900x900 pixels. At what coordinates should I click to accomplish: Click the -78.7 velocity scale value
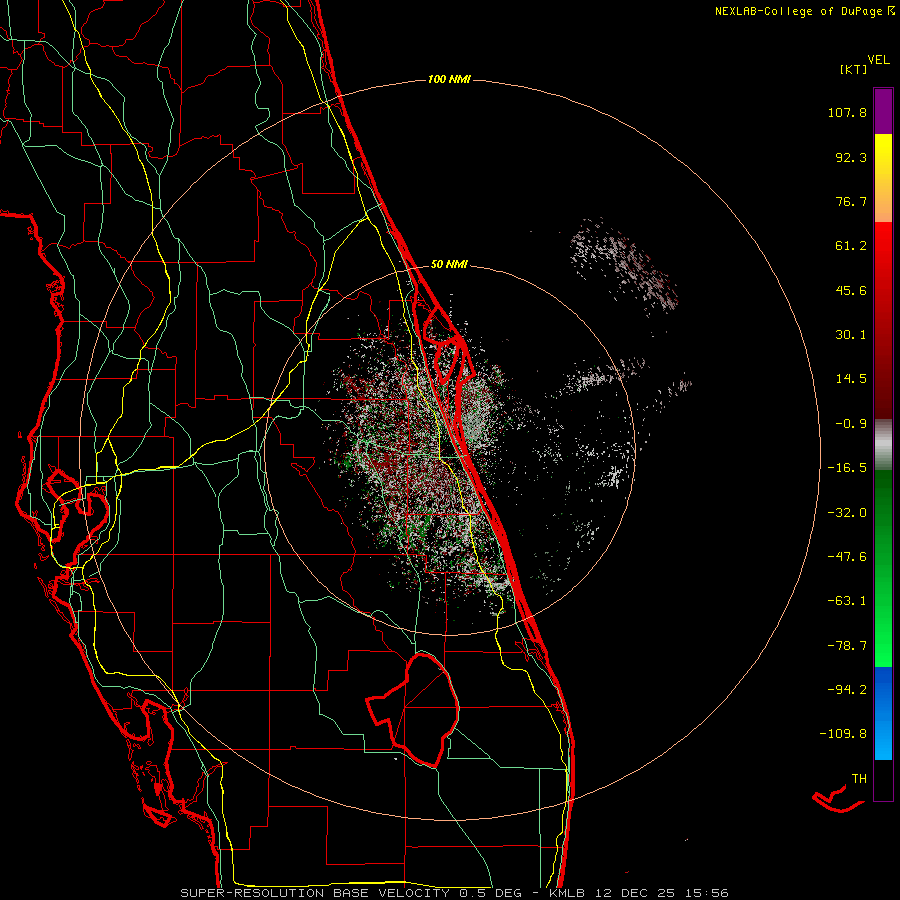click(x=847, y=646)
